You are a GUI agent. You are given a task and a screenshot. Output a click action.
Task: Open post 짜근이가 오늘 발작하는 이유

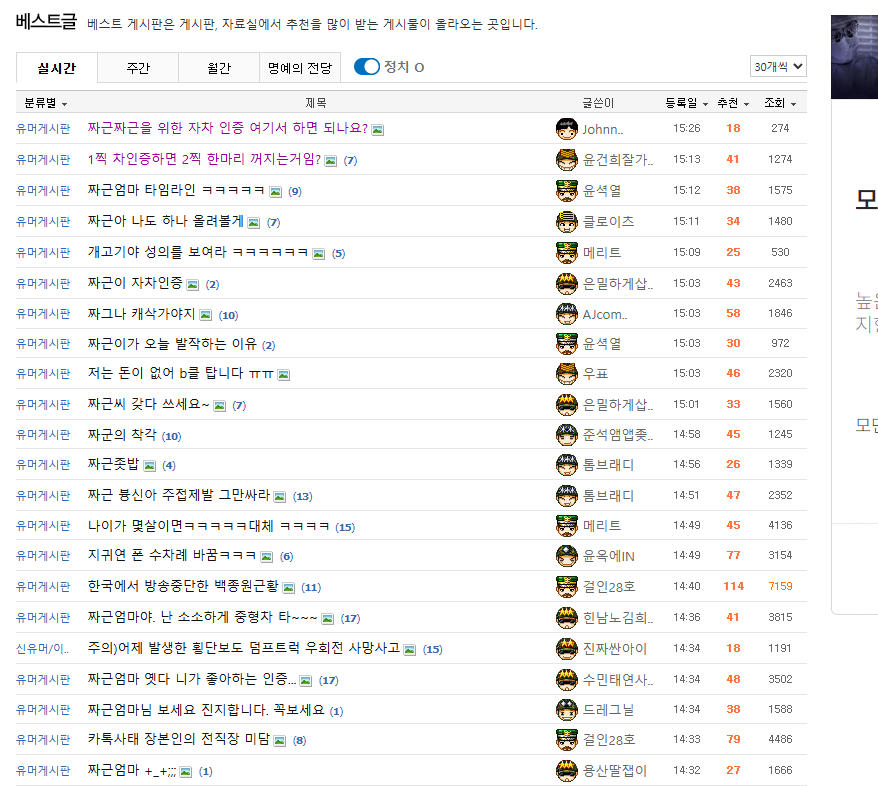[172, 344]
